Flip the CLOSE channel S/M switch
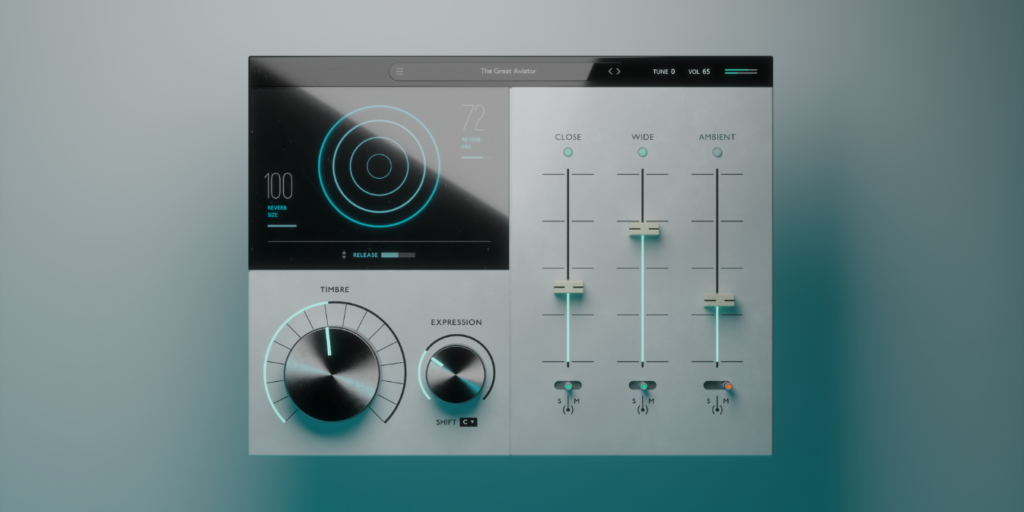 (x=568, y=386)
